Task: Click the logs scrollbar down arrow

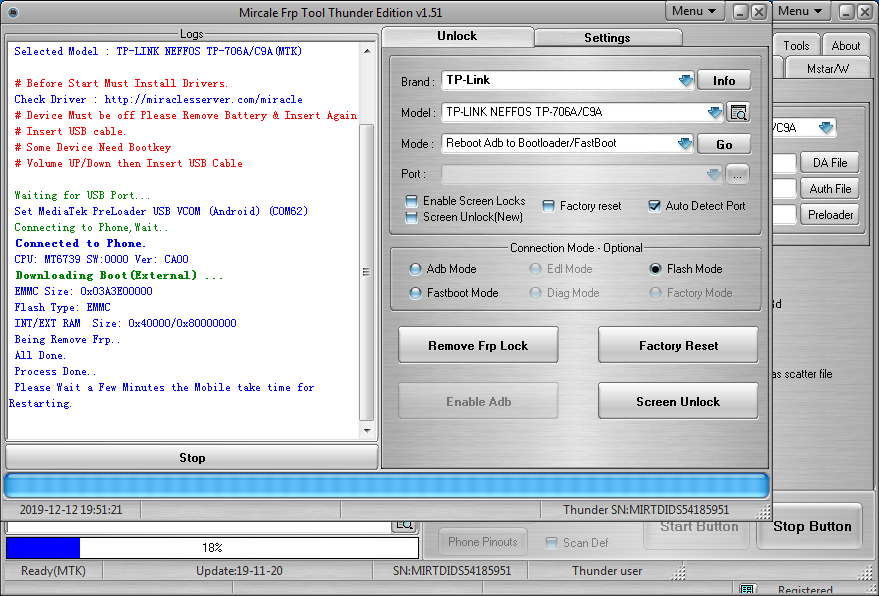Action: [367, 431]
